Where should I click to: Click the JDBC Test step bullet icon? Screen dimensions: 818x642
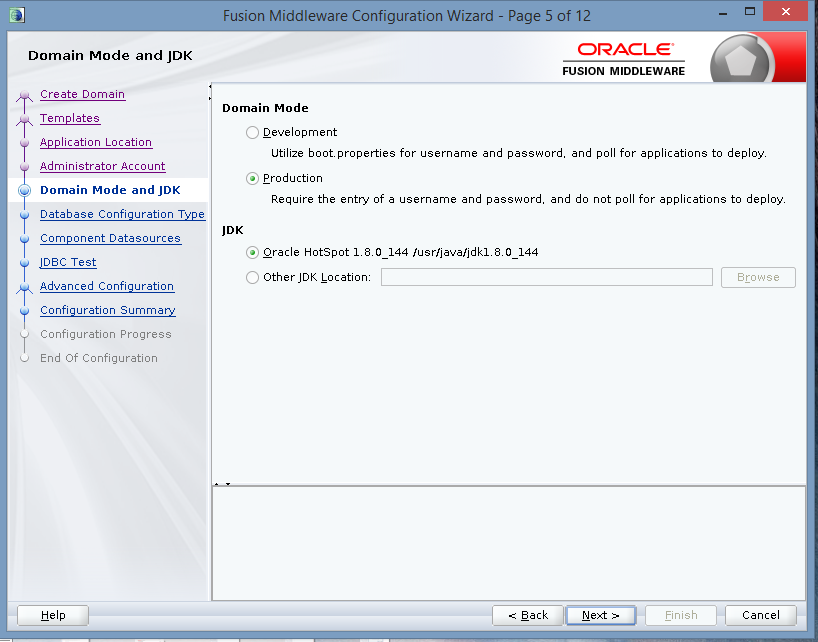click(24, 262)
